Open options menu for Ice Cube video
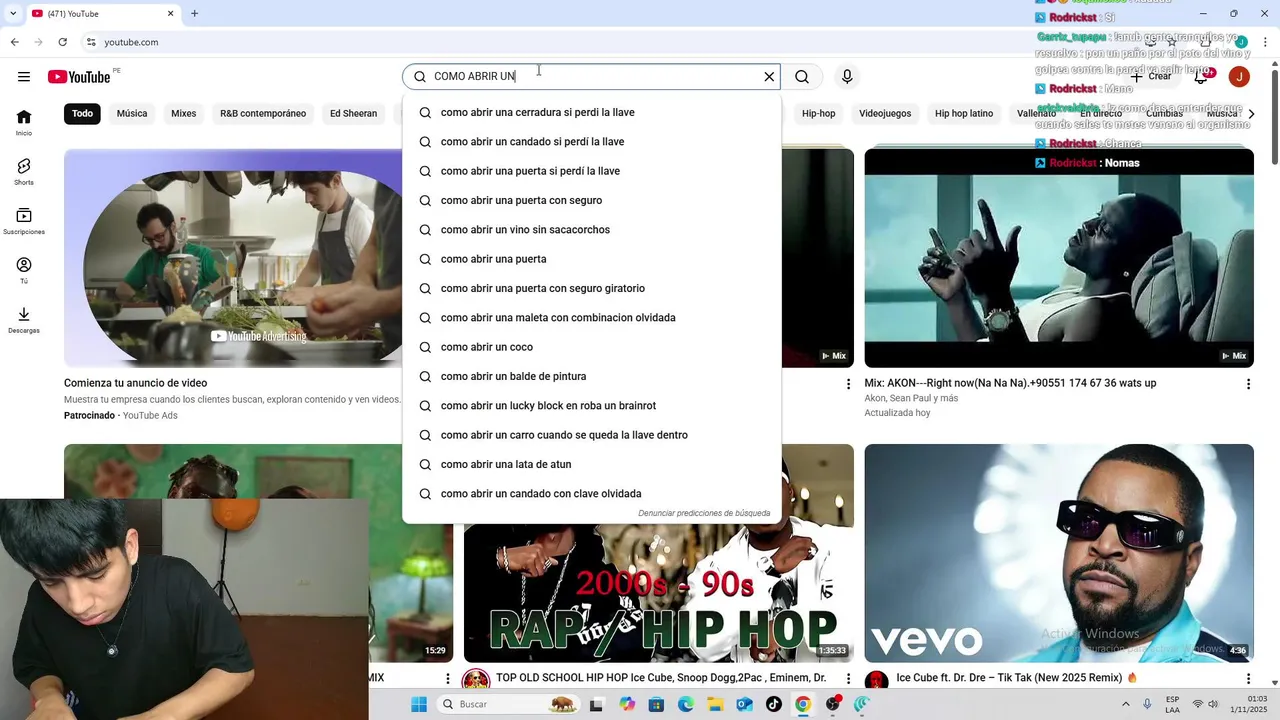 pos(1248,679)
